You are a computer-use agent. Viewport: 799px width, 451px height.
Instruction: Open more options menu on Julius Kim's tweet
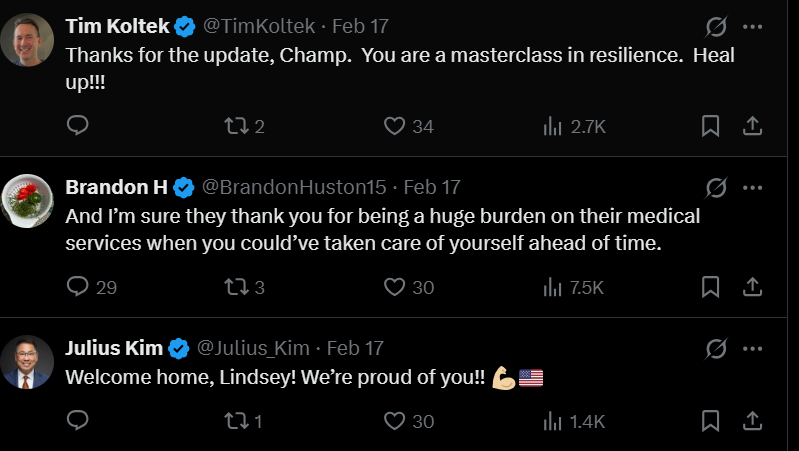coord(753,349)
